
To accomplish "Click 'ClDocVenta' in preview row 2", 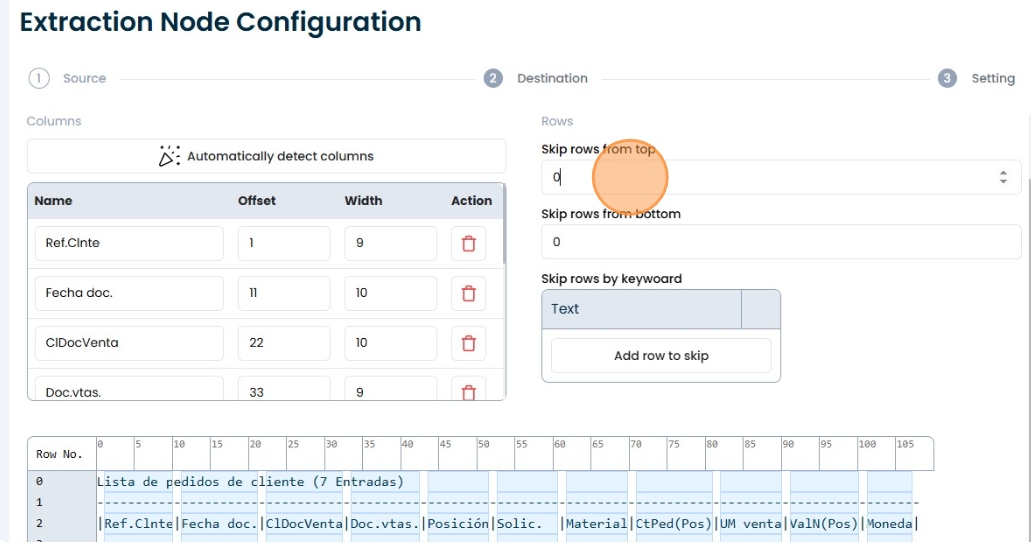I will click(304, 524).
